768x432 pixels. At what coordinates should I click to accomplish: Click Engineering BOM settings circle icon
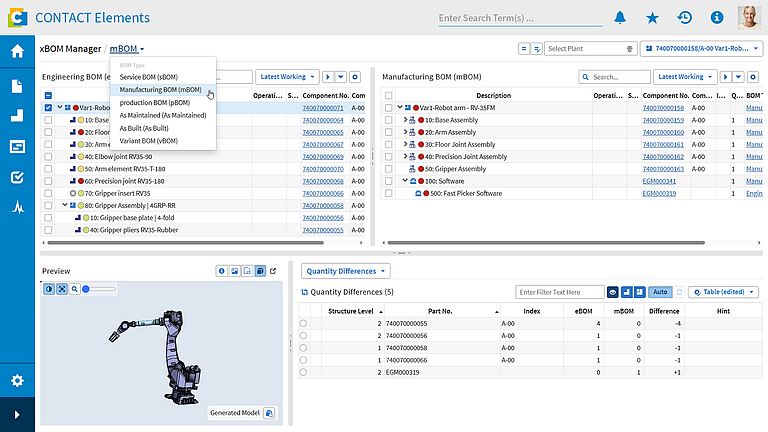[355, 77]
